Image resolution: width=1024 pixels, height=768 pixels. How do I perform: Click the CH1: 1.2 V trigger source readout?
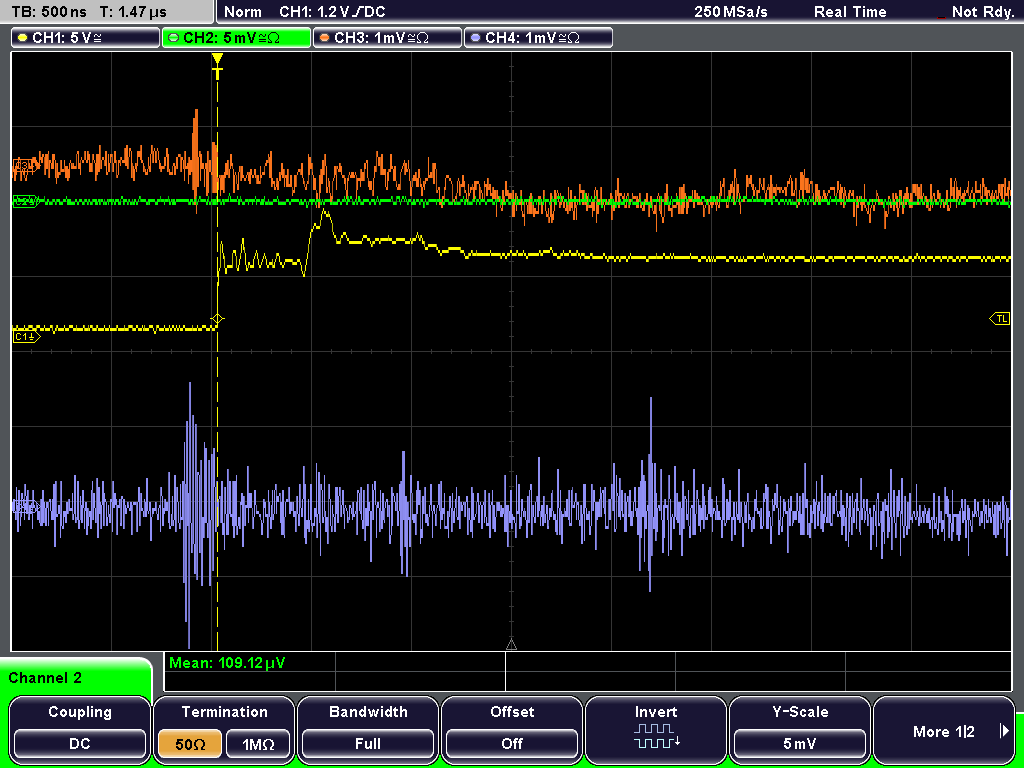coord(332,12)
